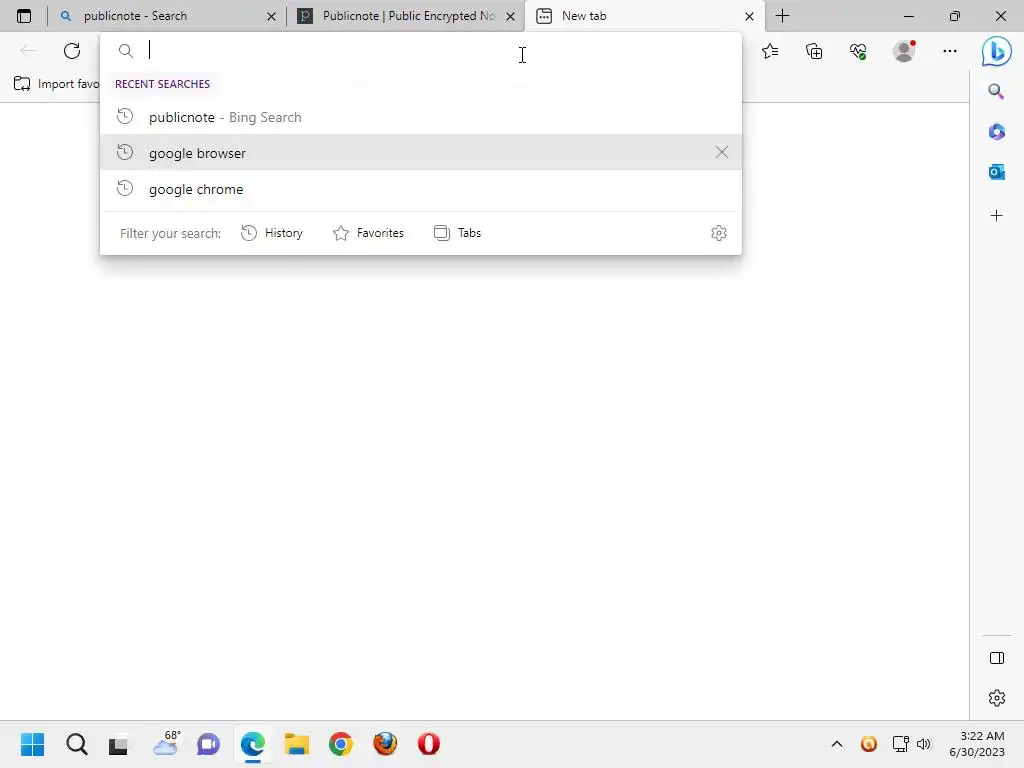Open the Windows Start menu
The height and width of the screenshot is (768, 1024).
click(x=32, y=744)
